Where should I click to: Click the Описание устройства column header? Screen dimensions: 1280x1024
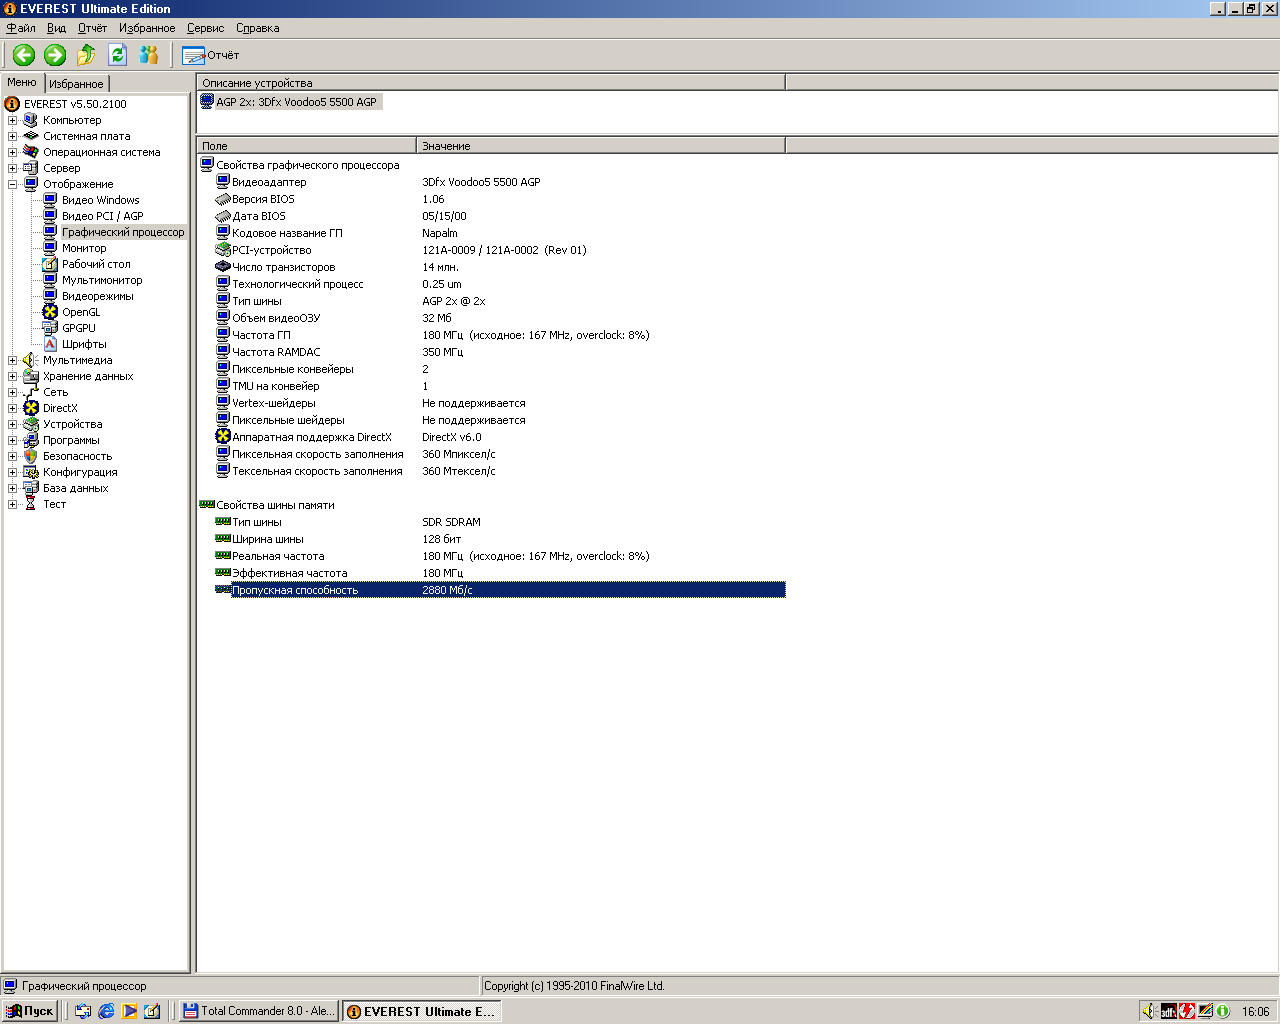tap(491, 83)
